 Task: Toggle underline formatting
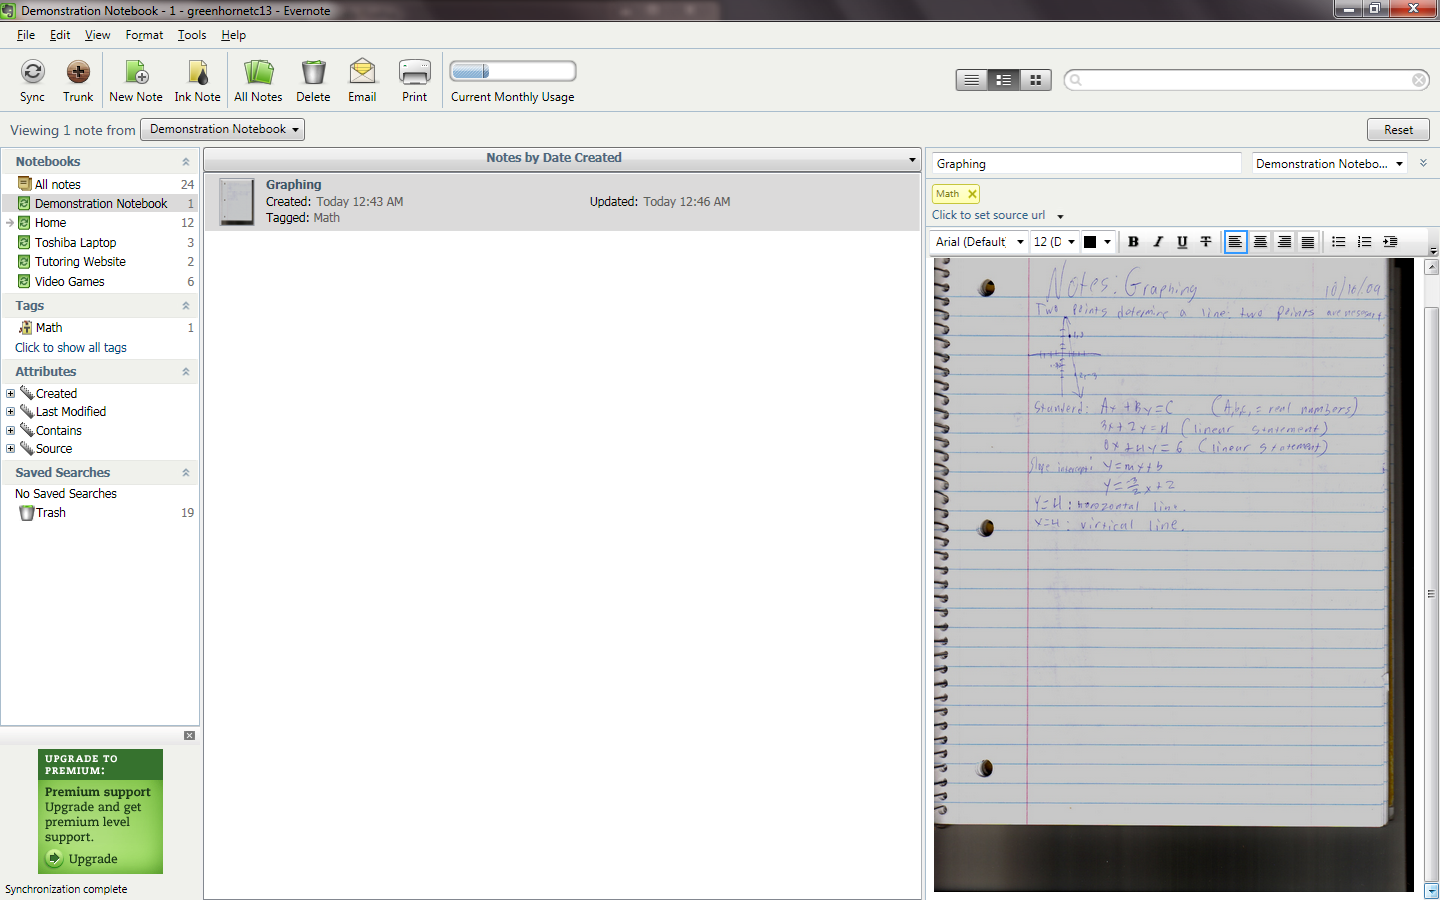click(x=1182, y=242)
